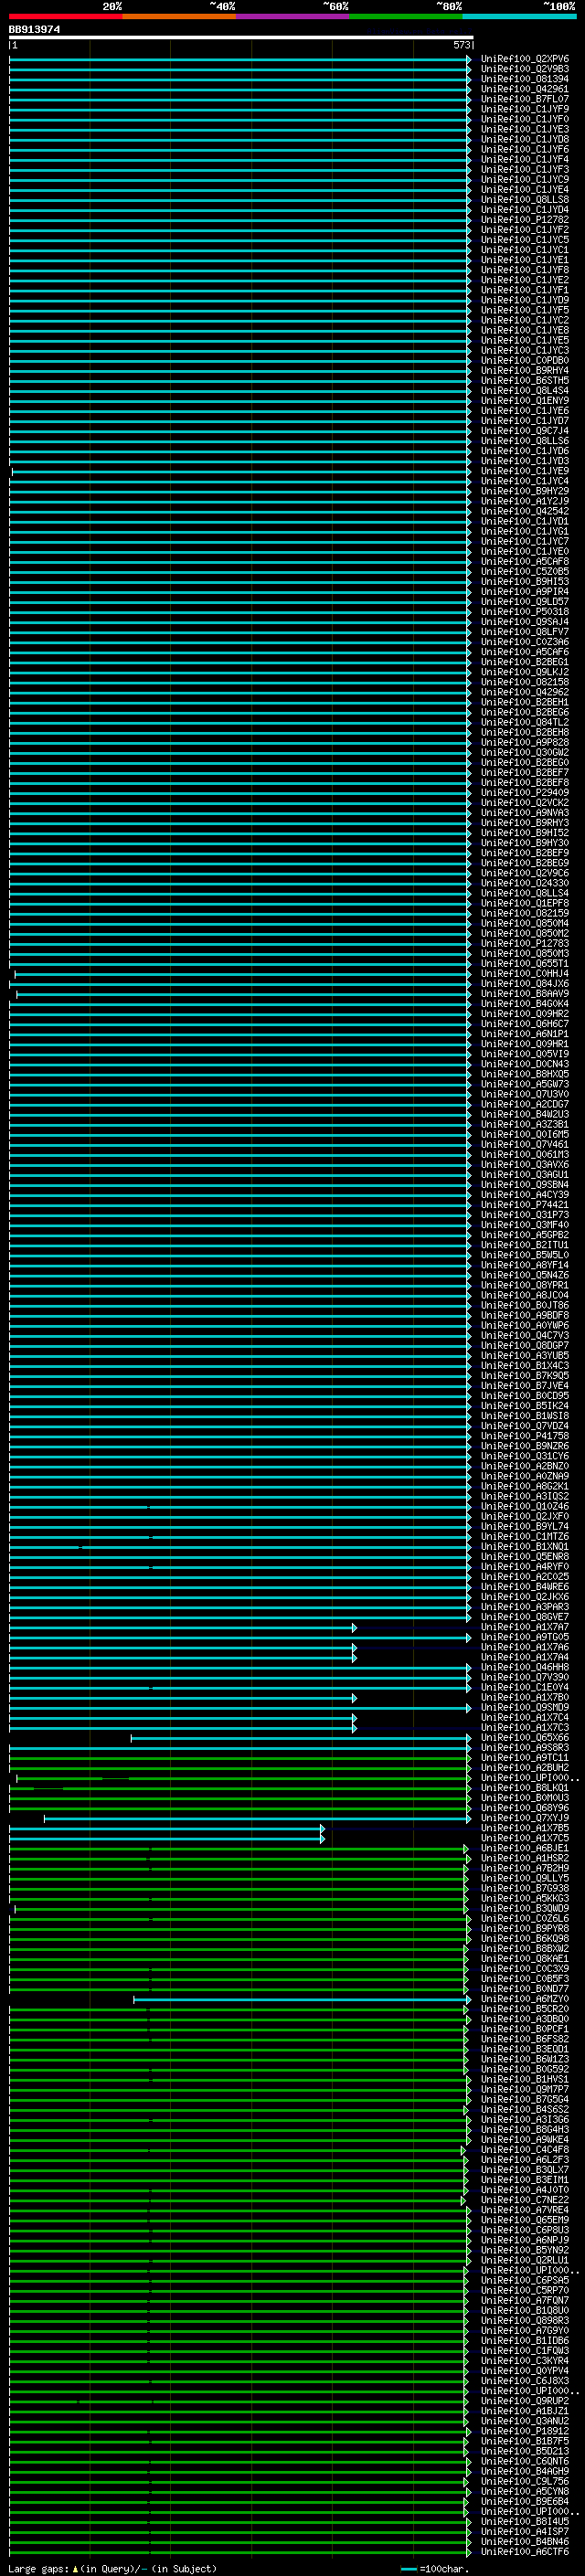Screen dimensions: 585x2576
Task: Open hit UniRef100_O81394
Action: click(x=524, y=79)
